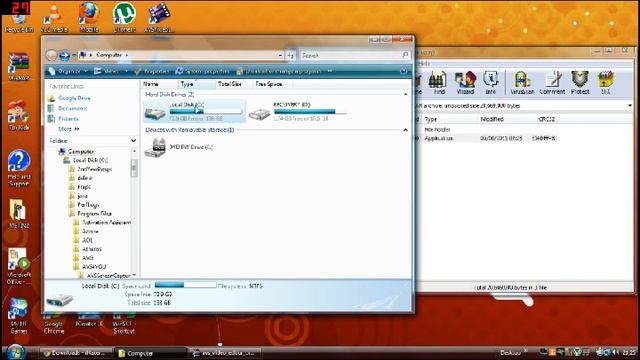The height and width of the screenshot is (360, 640).
Task: Click the refresh button beside address bar
Action: point(291,55)
